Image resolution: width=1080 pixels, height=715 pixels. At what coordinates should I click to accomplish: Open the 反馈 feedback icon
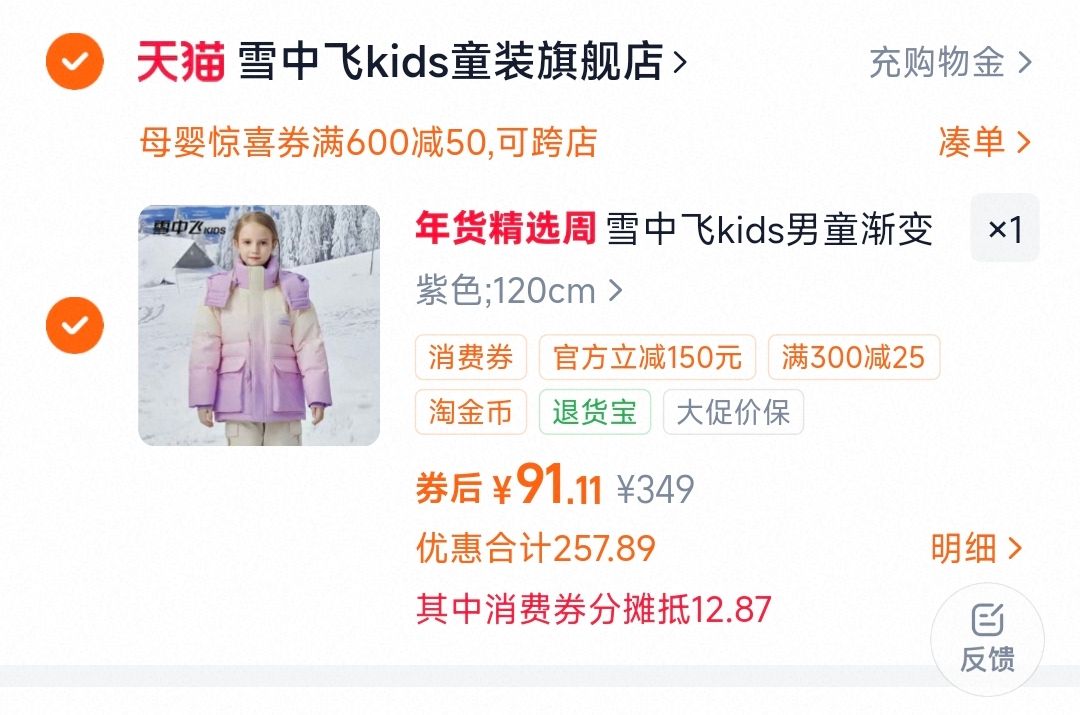[x=987, y=639]
